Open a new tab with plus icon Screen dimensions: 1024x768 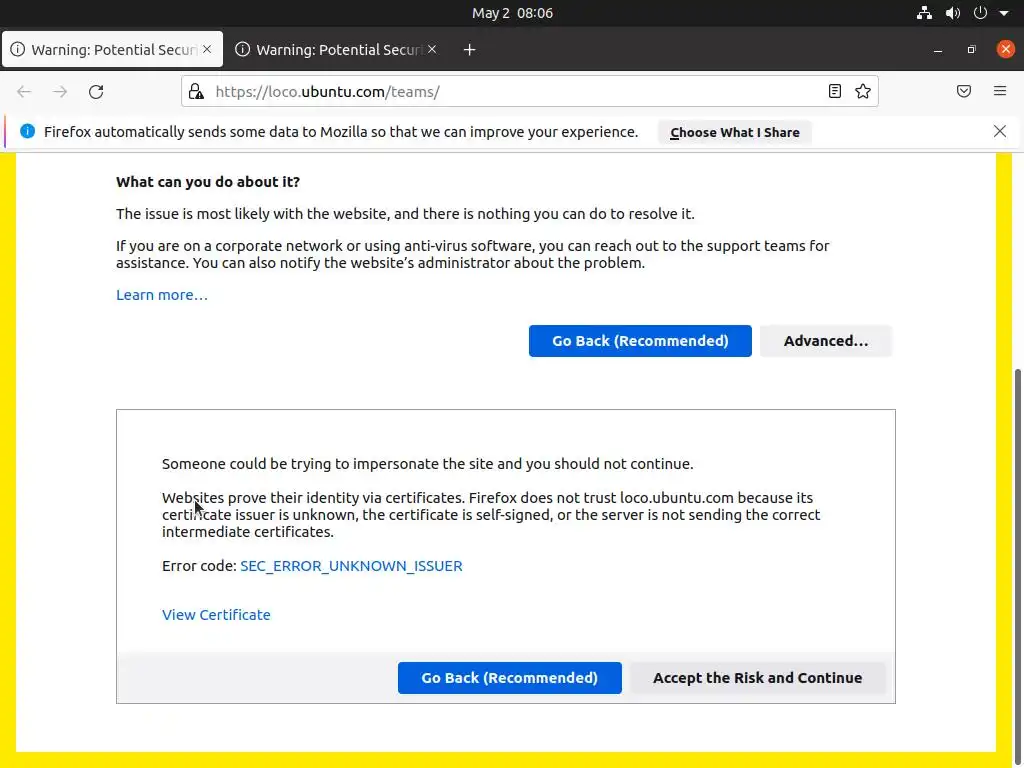point(469,50)
